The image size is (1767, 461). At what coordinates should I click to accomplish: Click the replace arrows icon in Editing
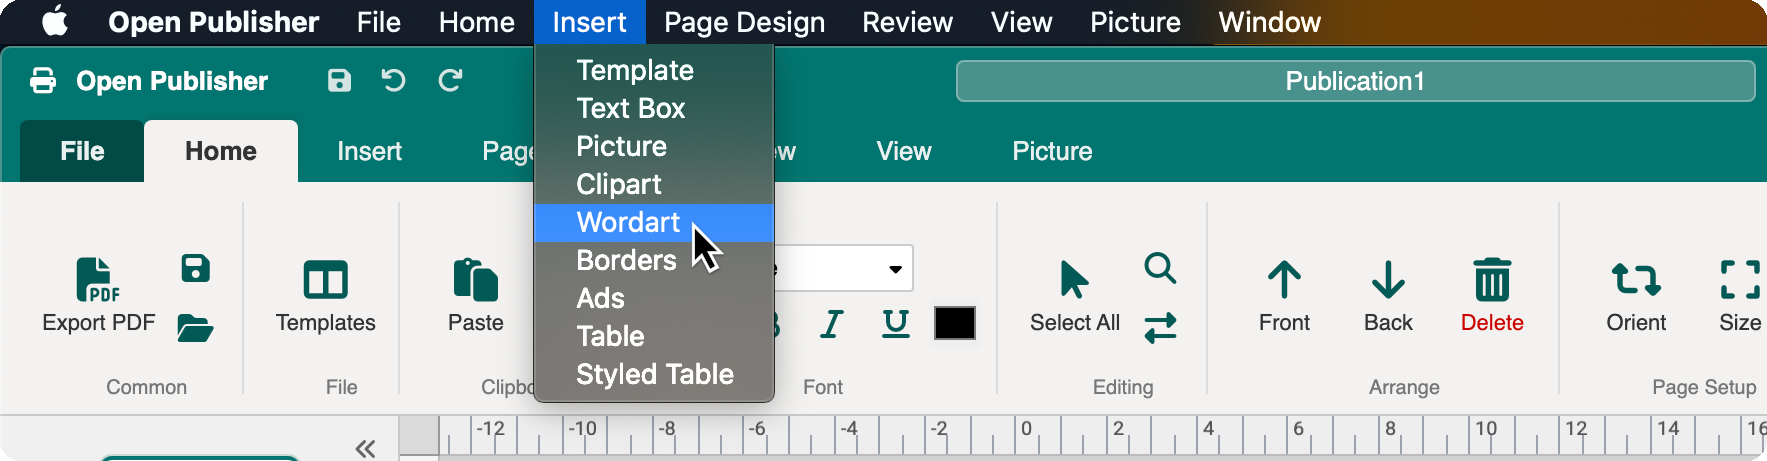(x=1160, y=327)
